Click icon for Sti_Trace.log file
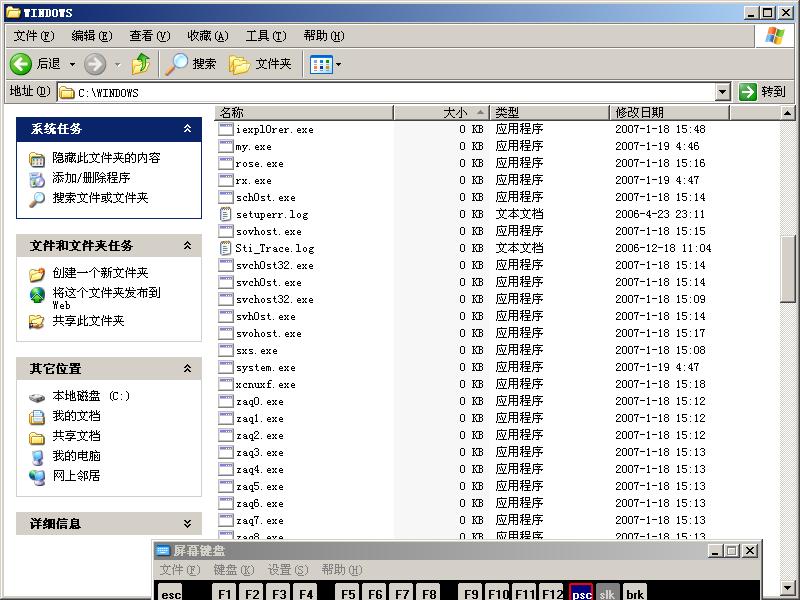Screen dimensions: 800x600 pyautogui.click(x=226, y=248)
